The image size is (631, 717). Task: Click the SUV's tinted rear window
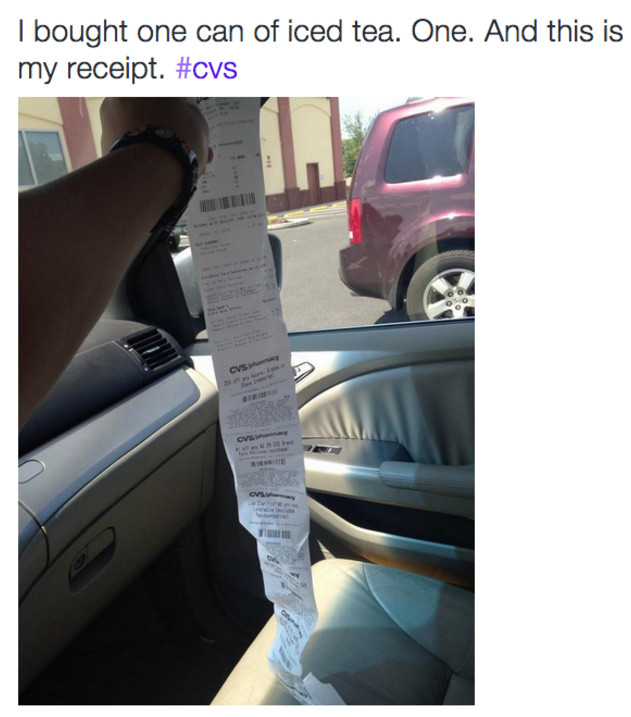pyautogui.click(x=429, y=144)
